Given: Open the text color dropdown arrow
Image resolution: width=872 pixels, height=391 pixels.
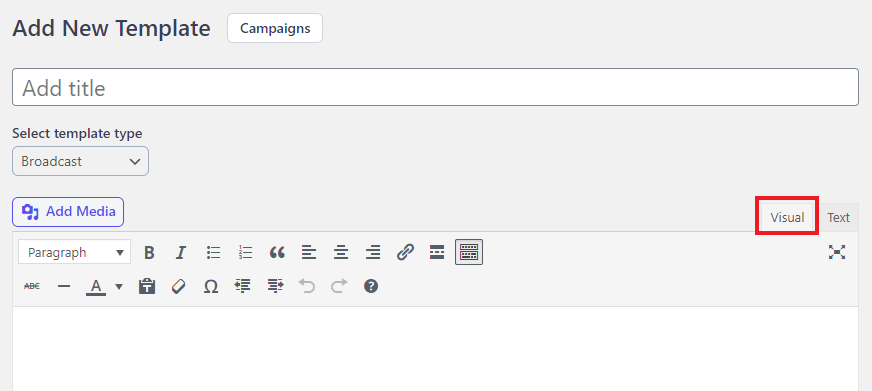Looking at the screenshot, I should click(x=119, y=286).
